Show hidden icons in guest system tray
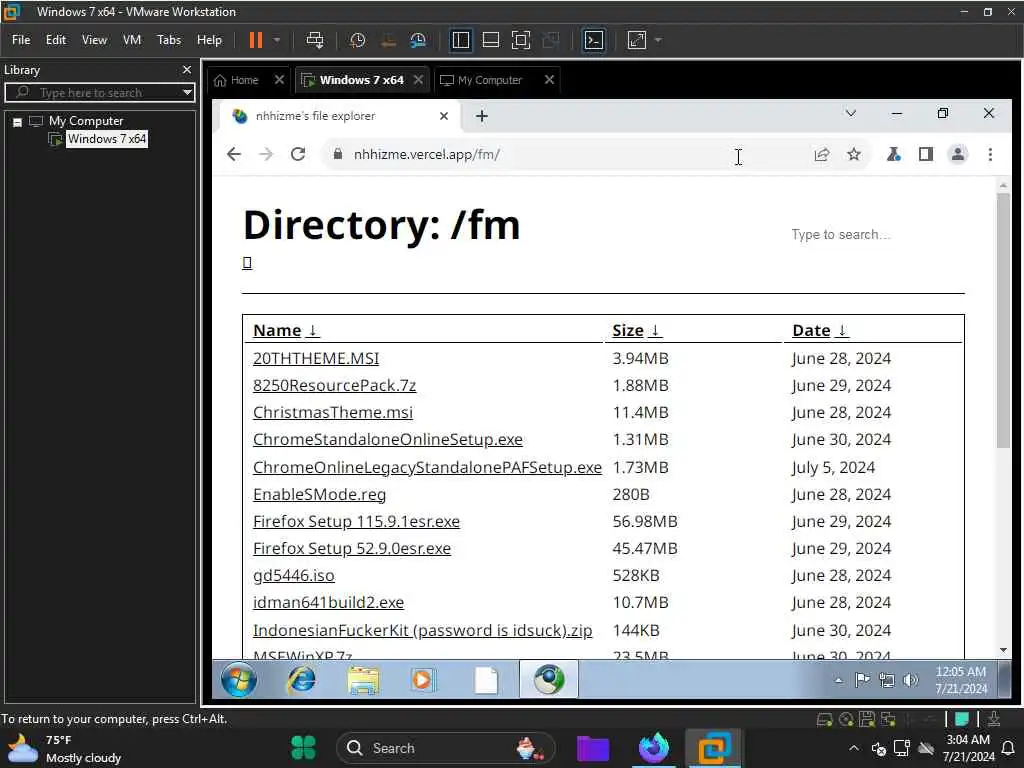 pyautogui.click(x=839, y=680)
